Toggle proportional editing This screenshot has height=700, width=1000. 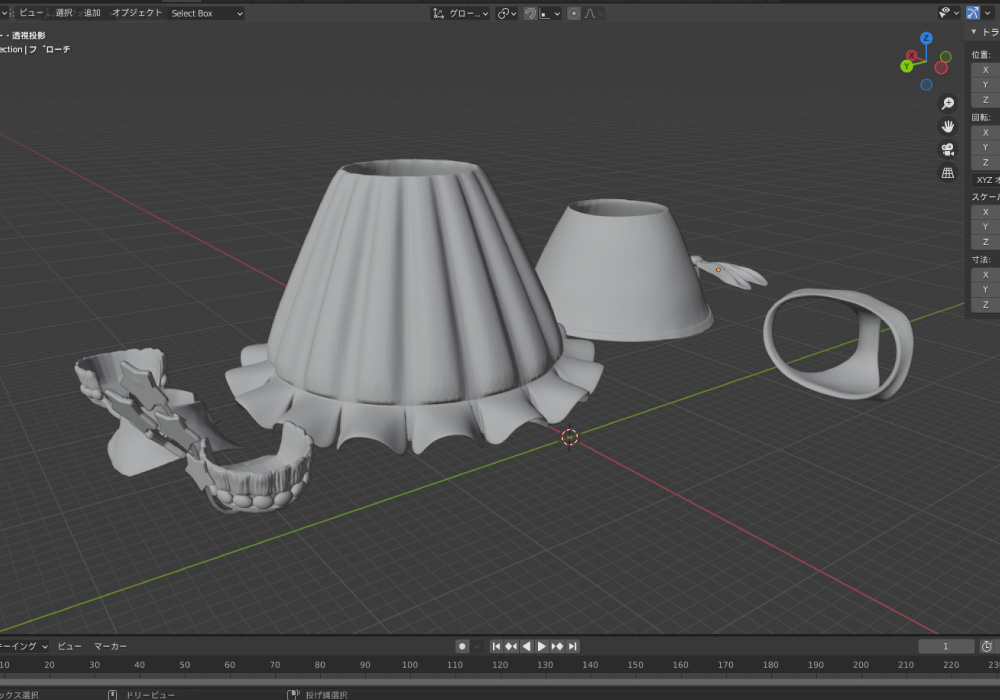pyautogui.click(x=574, y=13)
